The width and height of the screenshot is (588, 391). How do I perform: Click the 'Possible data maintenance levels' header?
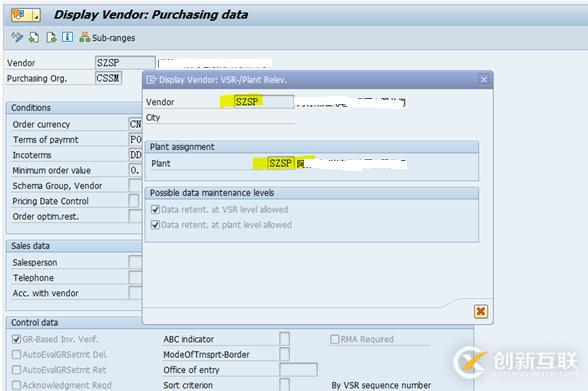tap(212, 193)
